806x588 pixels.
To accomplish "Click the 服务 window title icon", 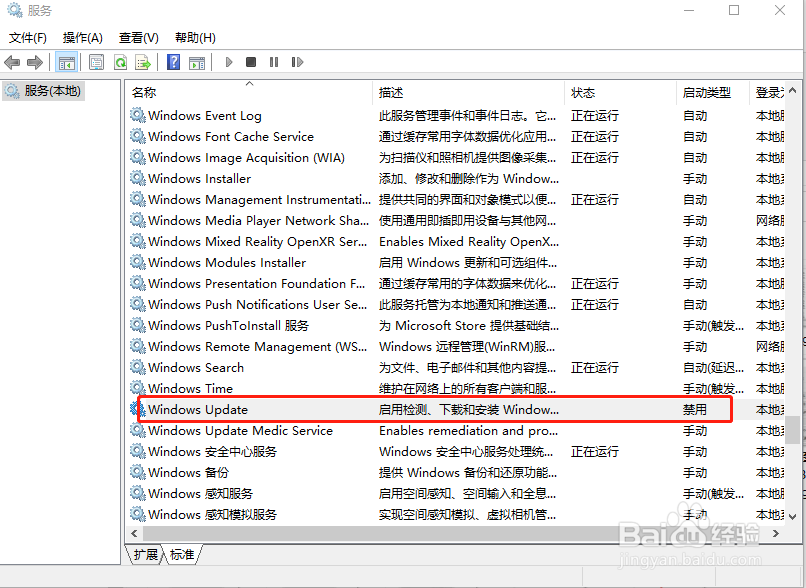I will click(x=14, y=10).
